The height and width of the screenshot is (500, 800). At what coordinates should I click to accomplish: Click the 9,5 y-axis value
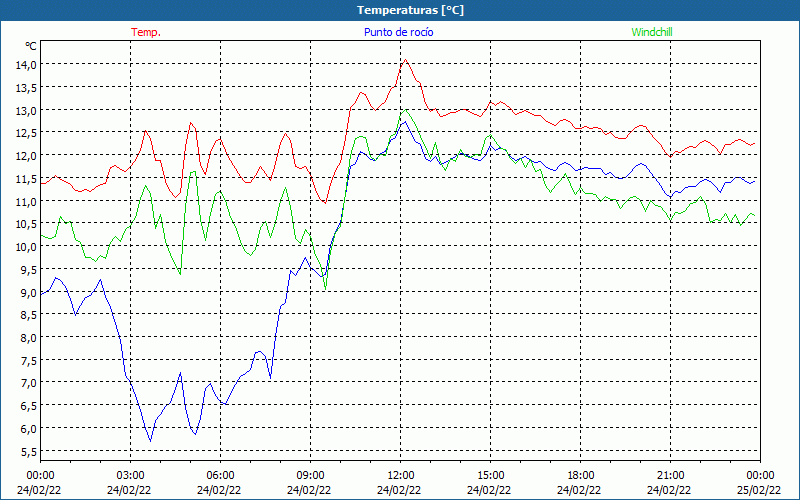tap(29, 269)
